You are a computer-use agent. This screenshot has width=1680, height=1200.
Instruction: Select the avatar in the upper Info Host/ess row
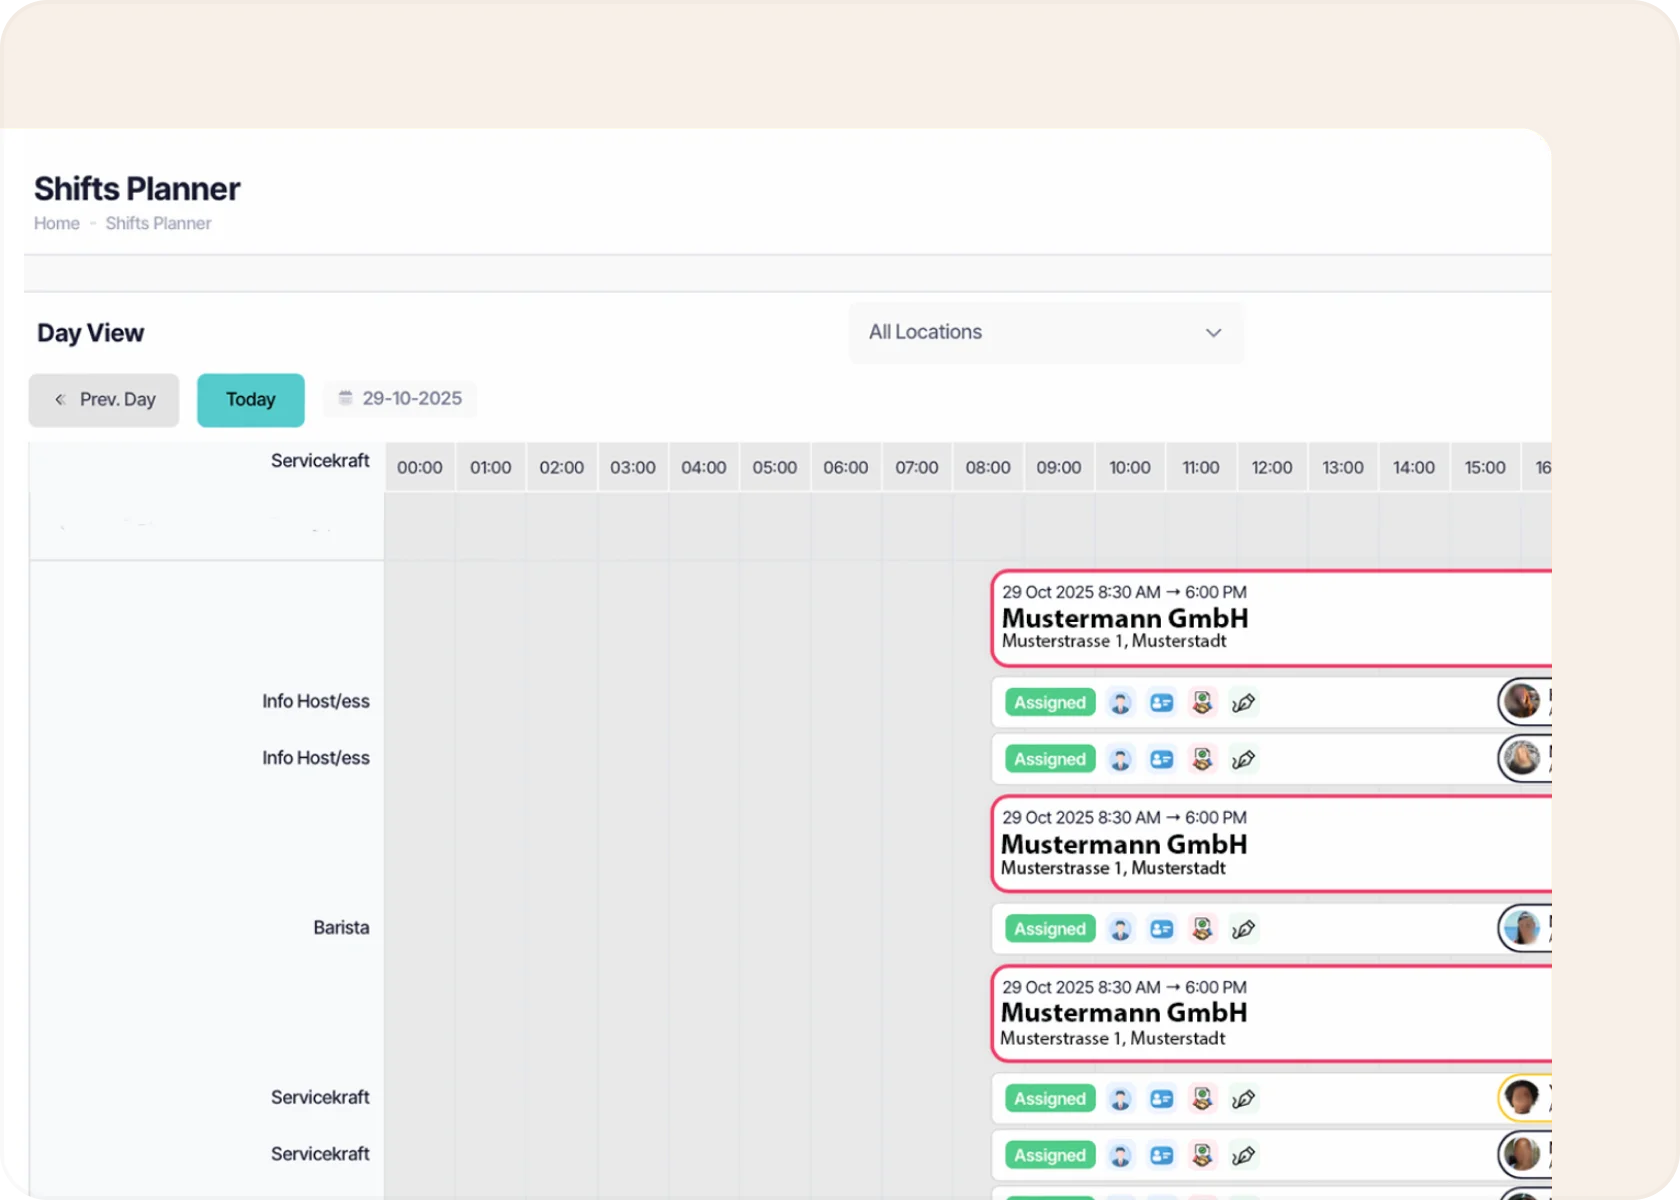[1522, 701]
